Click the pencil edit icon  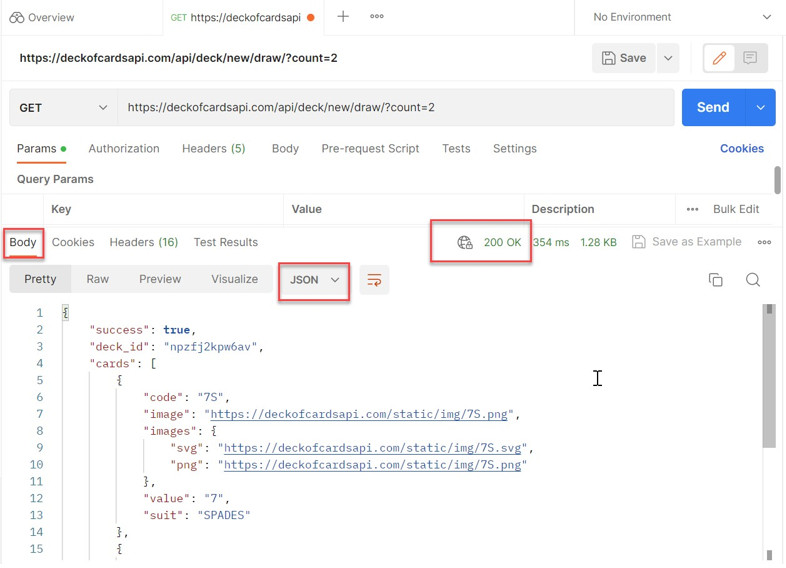point(719,58)
